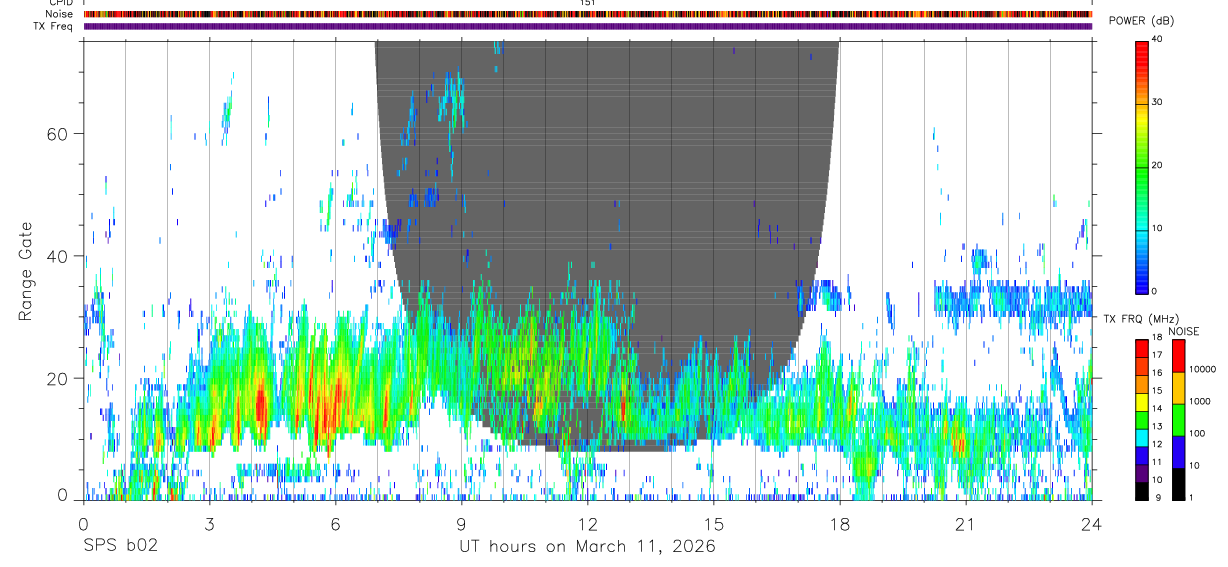The height and width of the screenshot is (567, 1228).
Task: Select the 17 tick on the TX FRQ scale
Action: 1158,355
